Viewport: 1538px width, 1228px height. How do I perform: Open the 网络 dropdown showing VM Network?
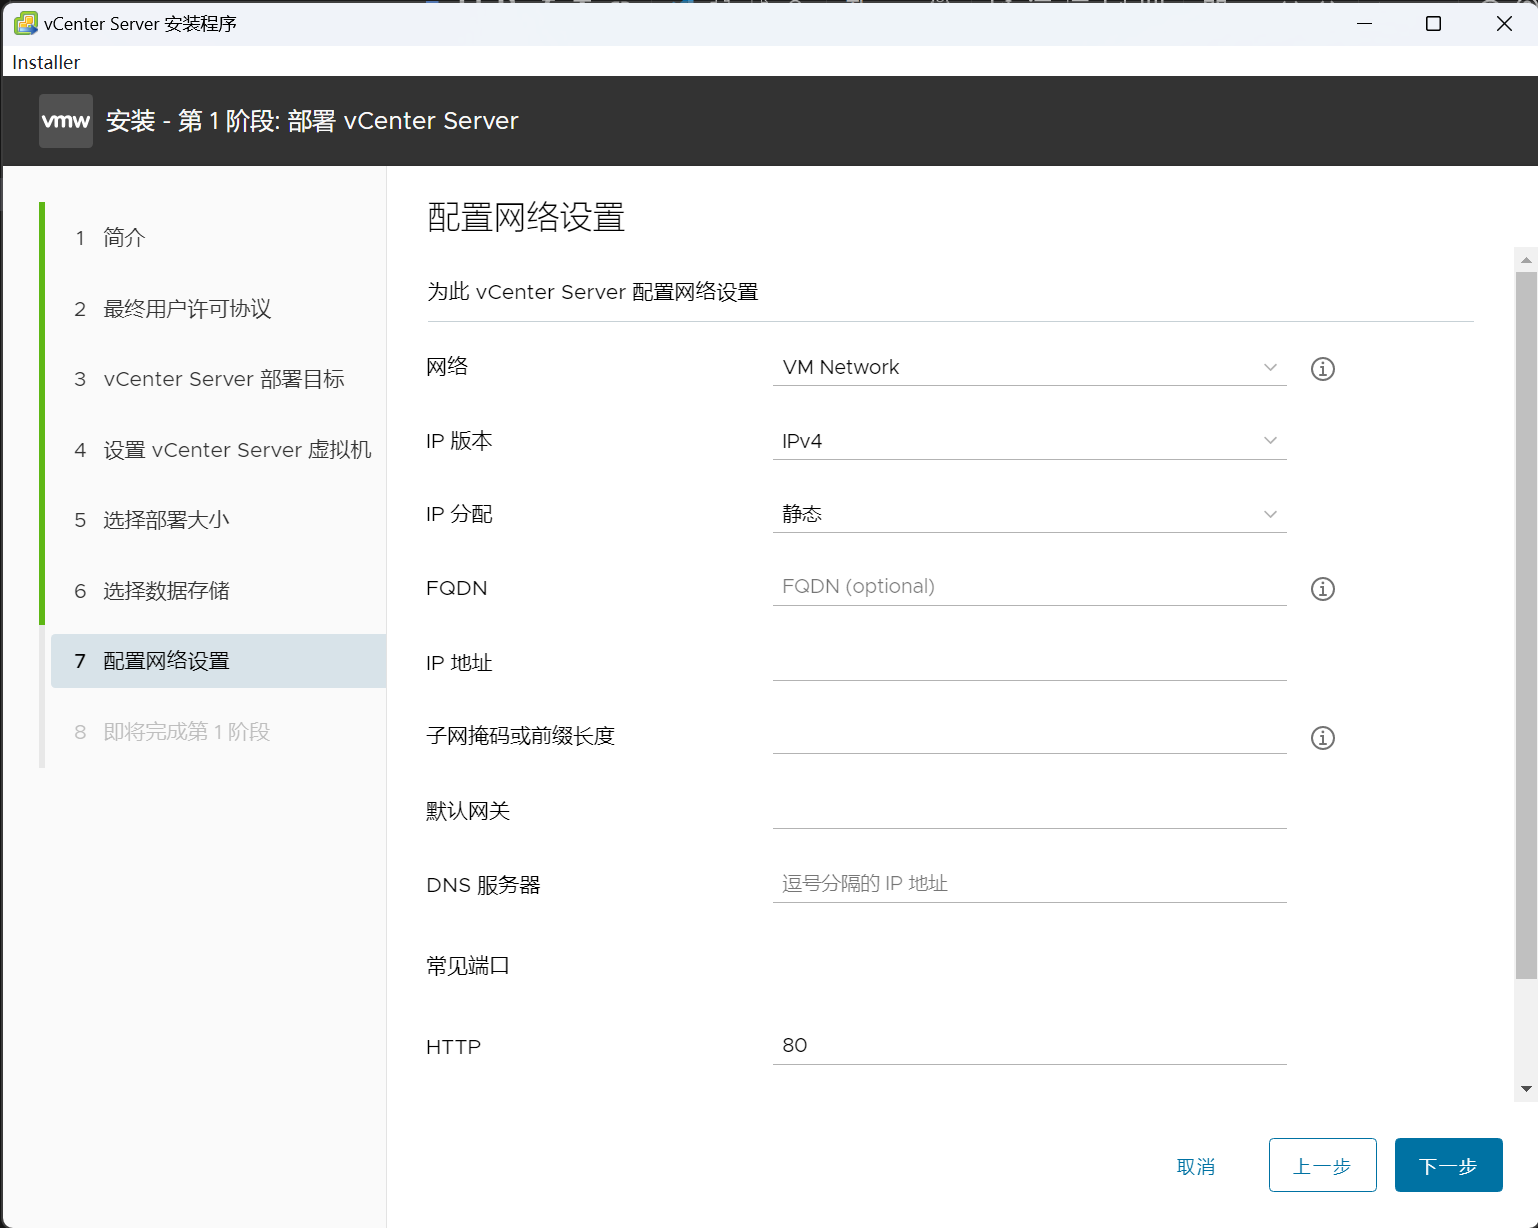[x=1029, y=367]
